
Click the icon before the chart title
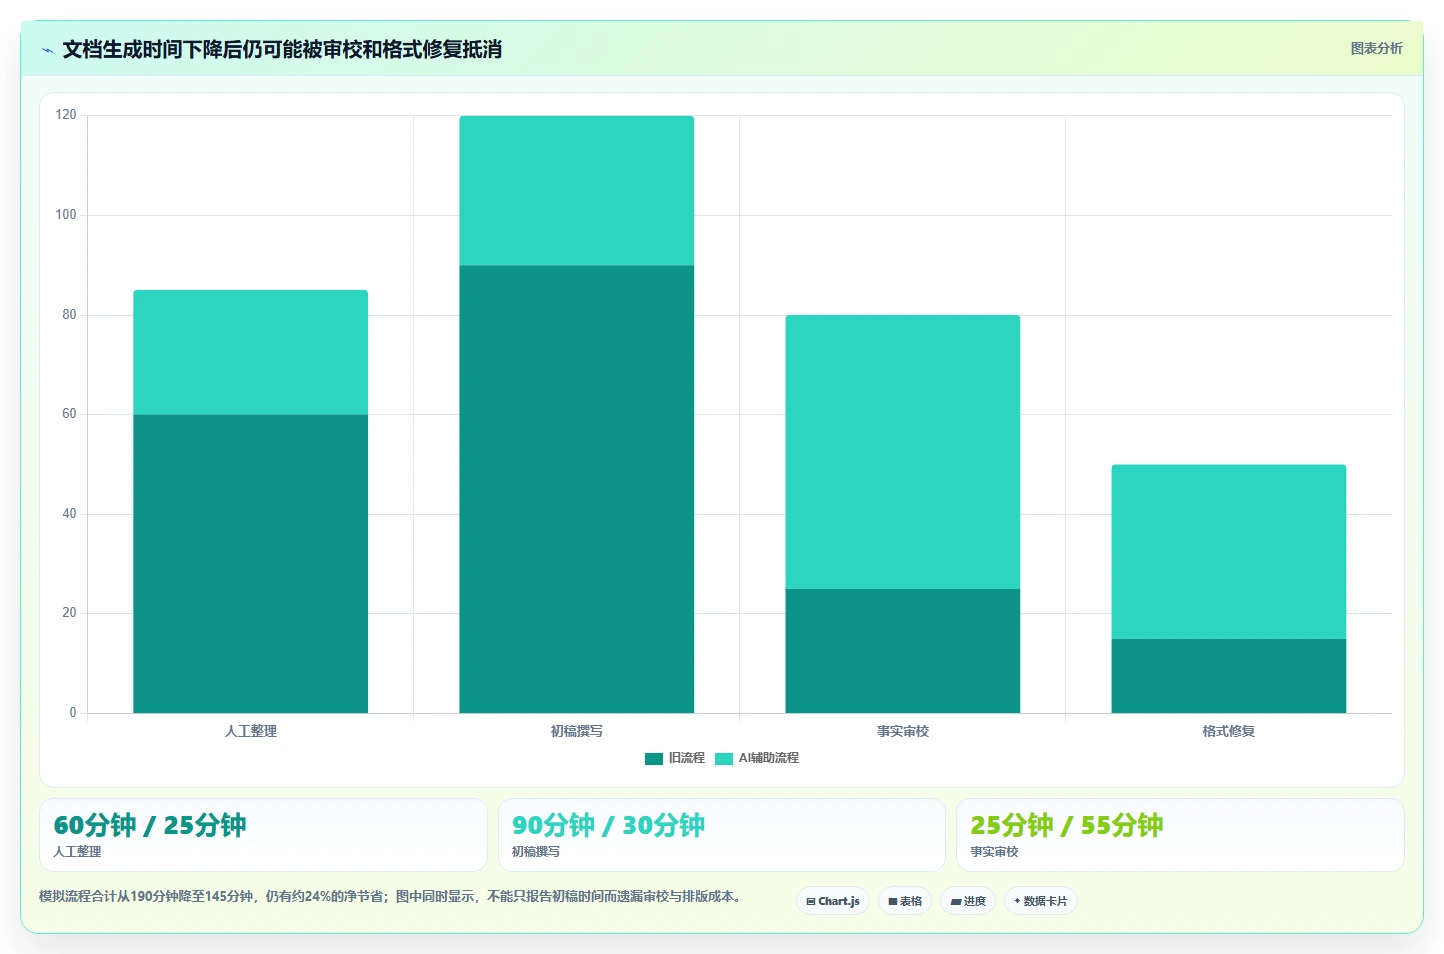47,49
